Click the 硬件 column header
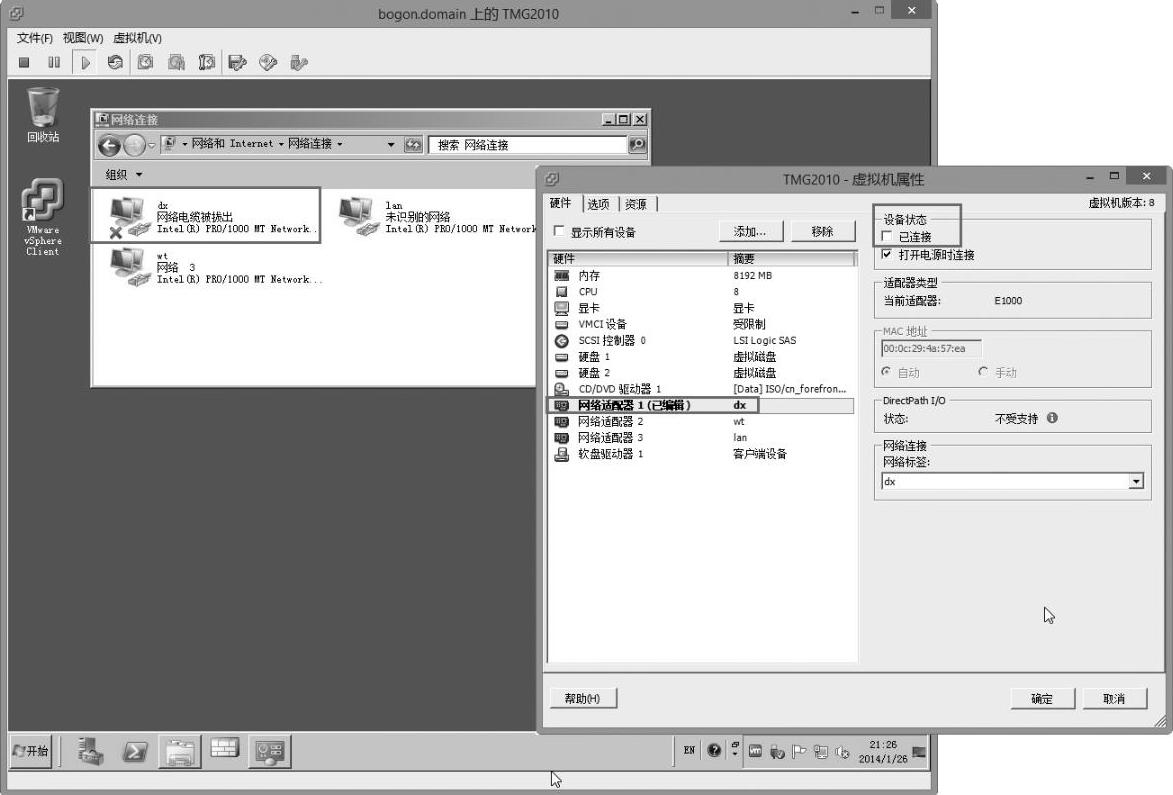1173x795 pixels. point(639,259)
